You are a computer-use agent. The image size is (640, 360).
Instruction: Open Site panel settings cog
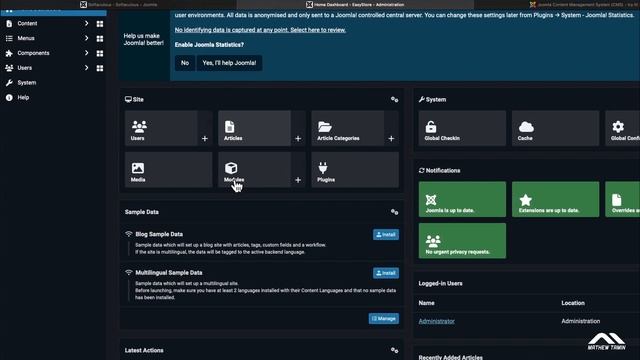pyautogui.click(x=394, y=99)
